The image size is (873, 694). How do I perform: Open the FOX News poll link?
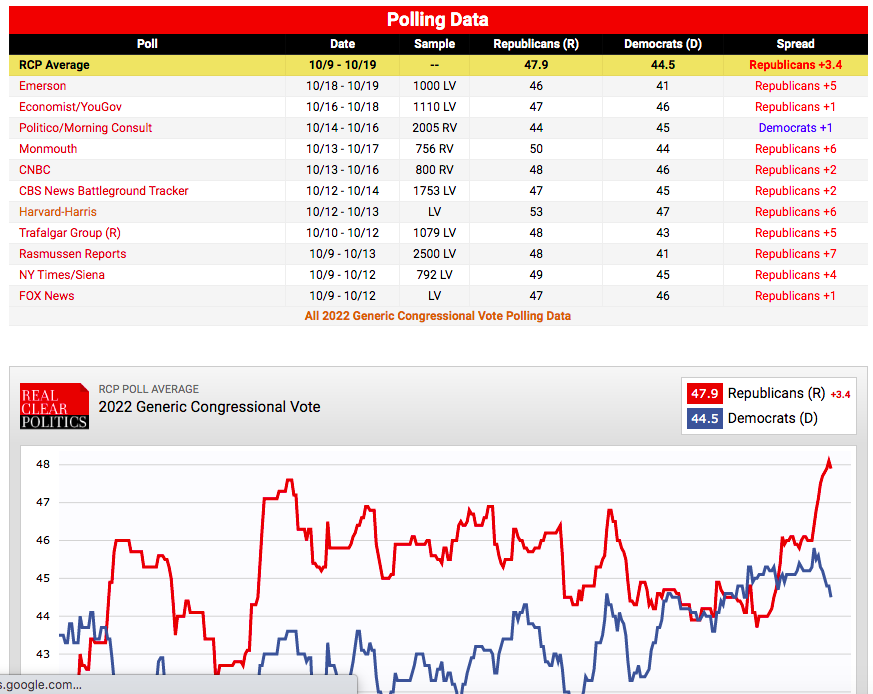click(x=47, y=296)
